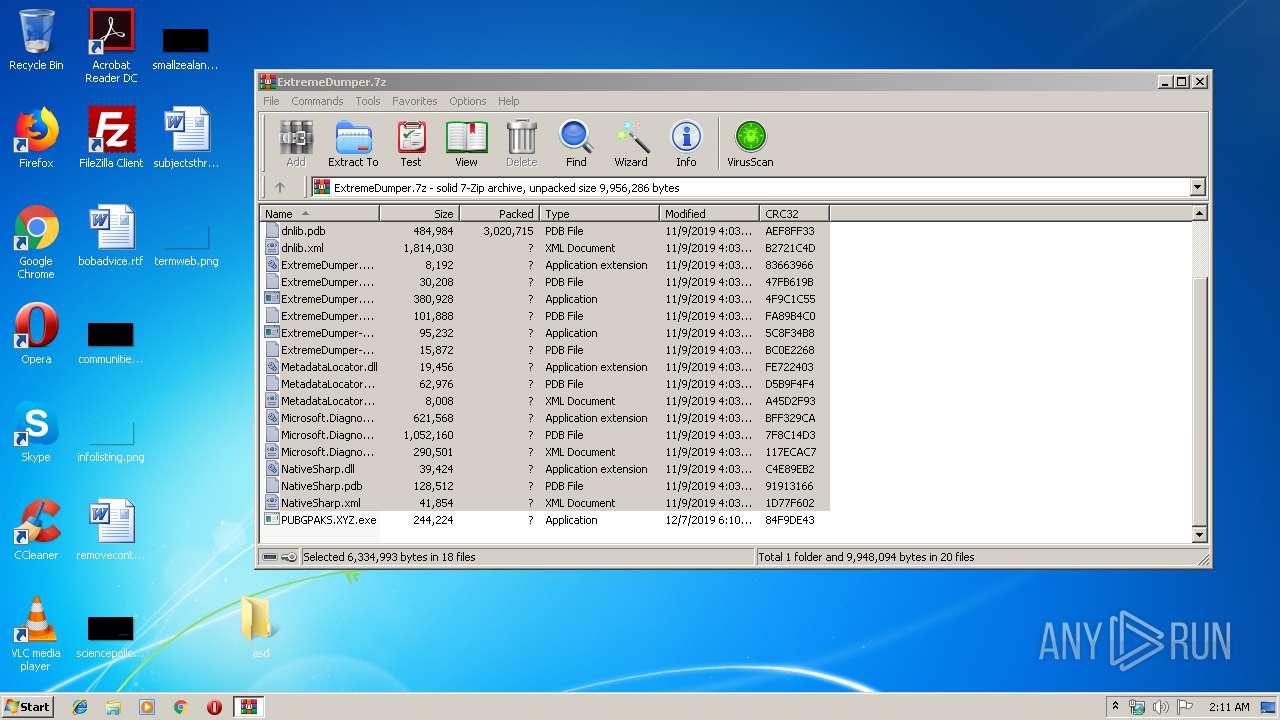Screen dimensions: 1280x720
Task: Open Google Chrome desktop shortcut
Action: [36, 242]
